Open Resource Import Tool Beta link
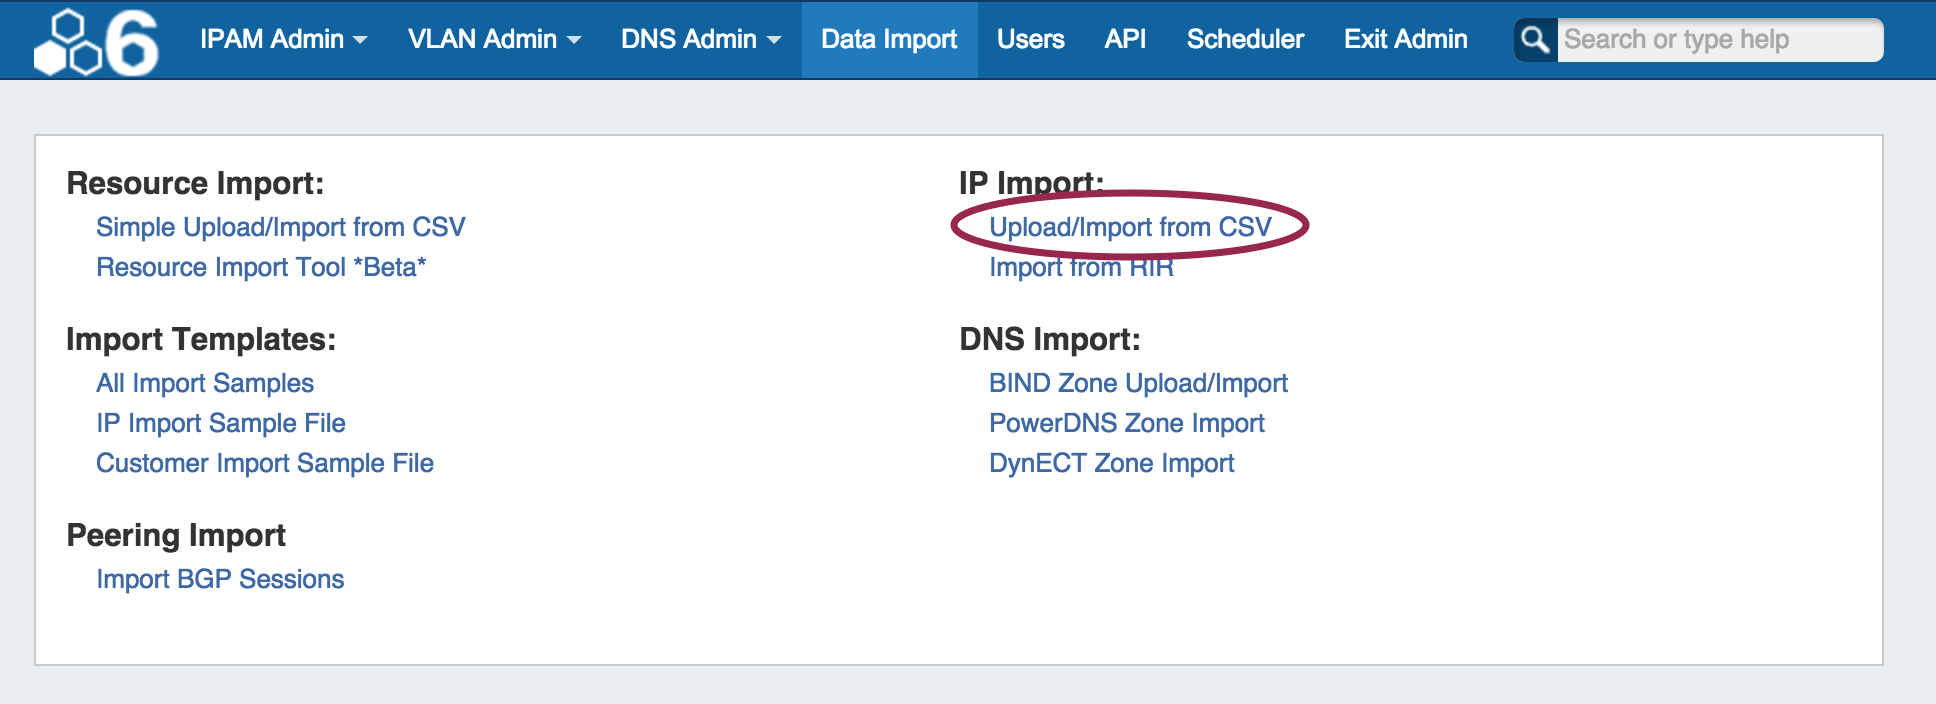Viewport: 1936px width, 704px height. tap(261, 268)
